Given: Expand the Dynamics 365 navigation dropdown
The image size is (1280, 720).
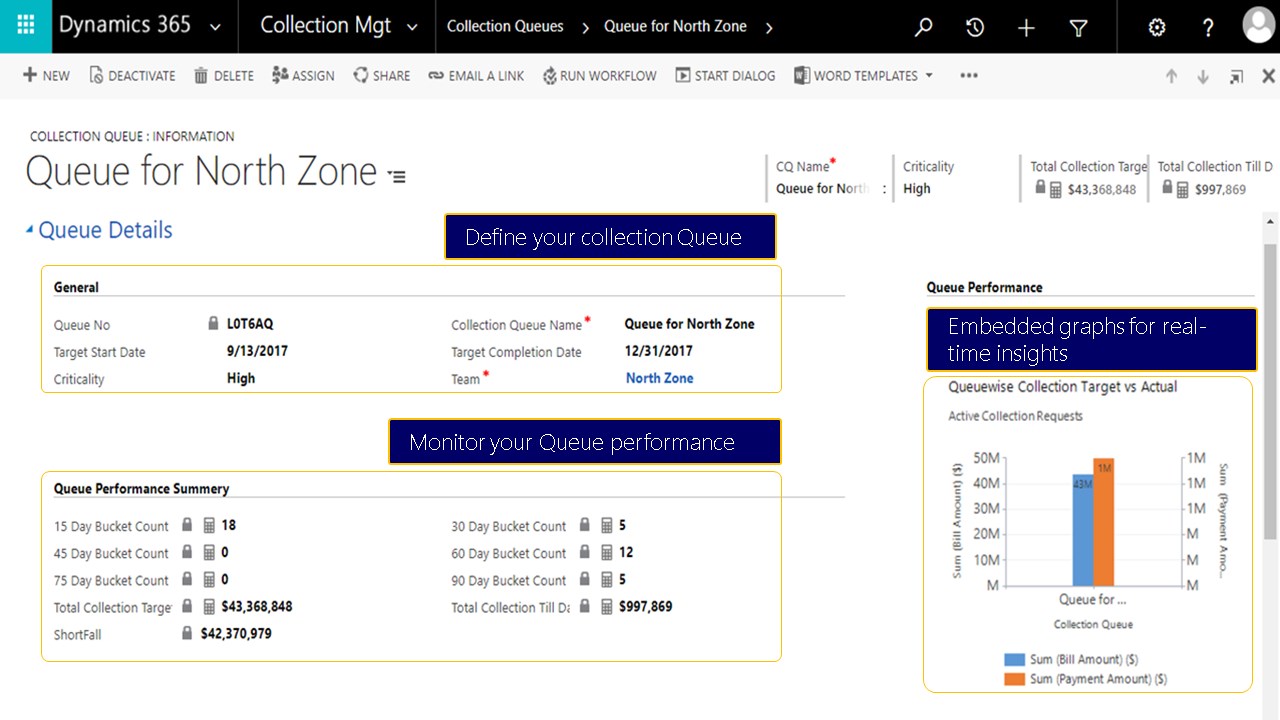Looking at the screenshot, I should pos(215,27).
